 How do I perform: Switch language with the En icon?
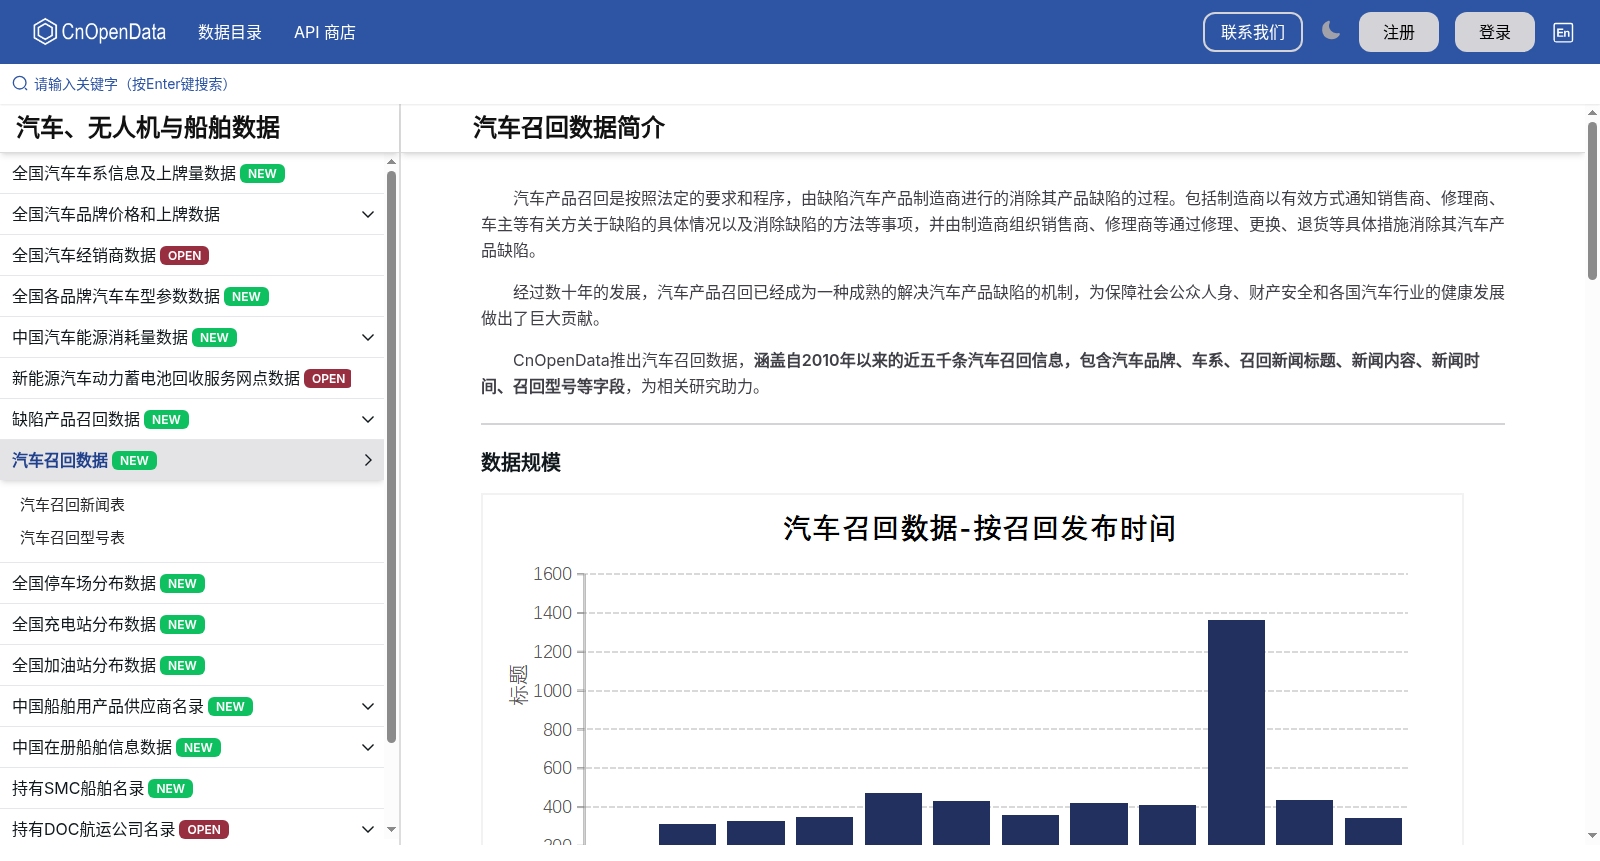coord(1563,32)
